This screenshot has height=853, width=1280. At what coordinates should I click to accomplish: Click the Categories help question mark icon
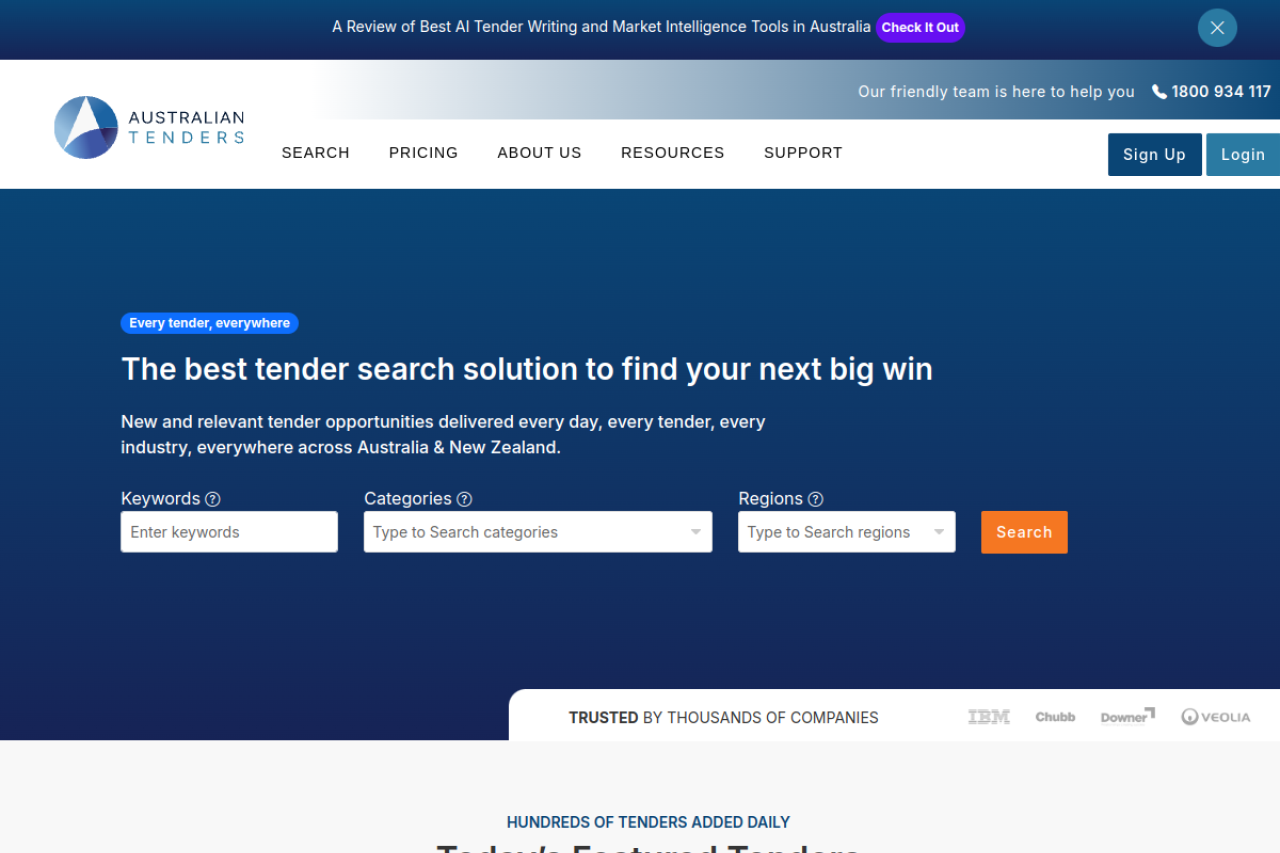click(464, 499)
